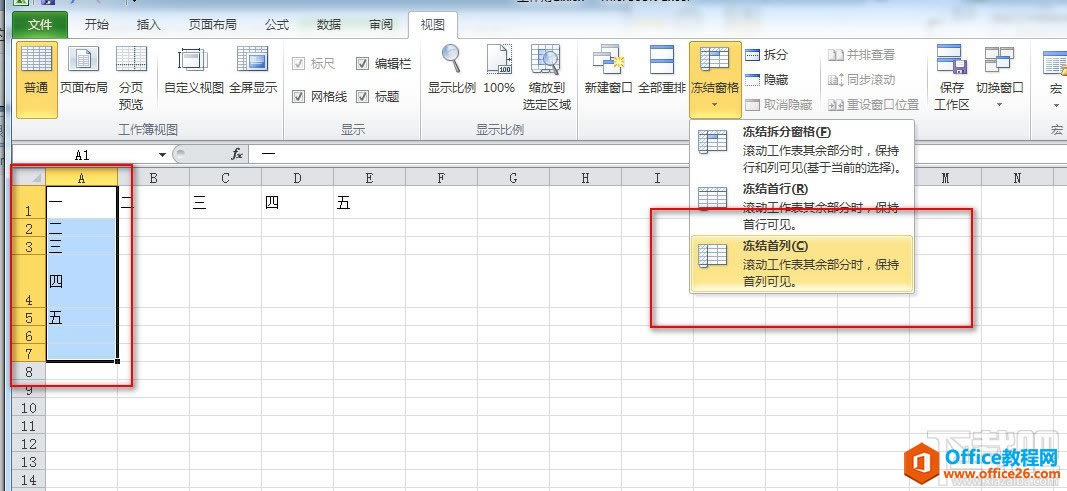Open the File (文件) tab
The height and width of the screenshot is (491, 1067).
pos(40,24)
